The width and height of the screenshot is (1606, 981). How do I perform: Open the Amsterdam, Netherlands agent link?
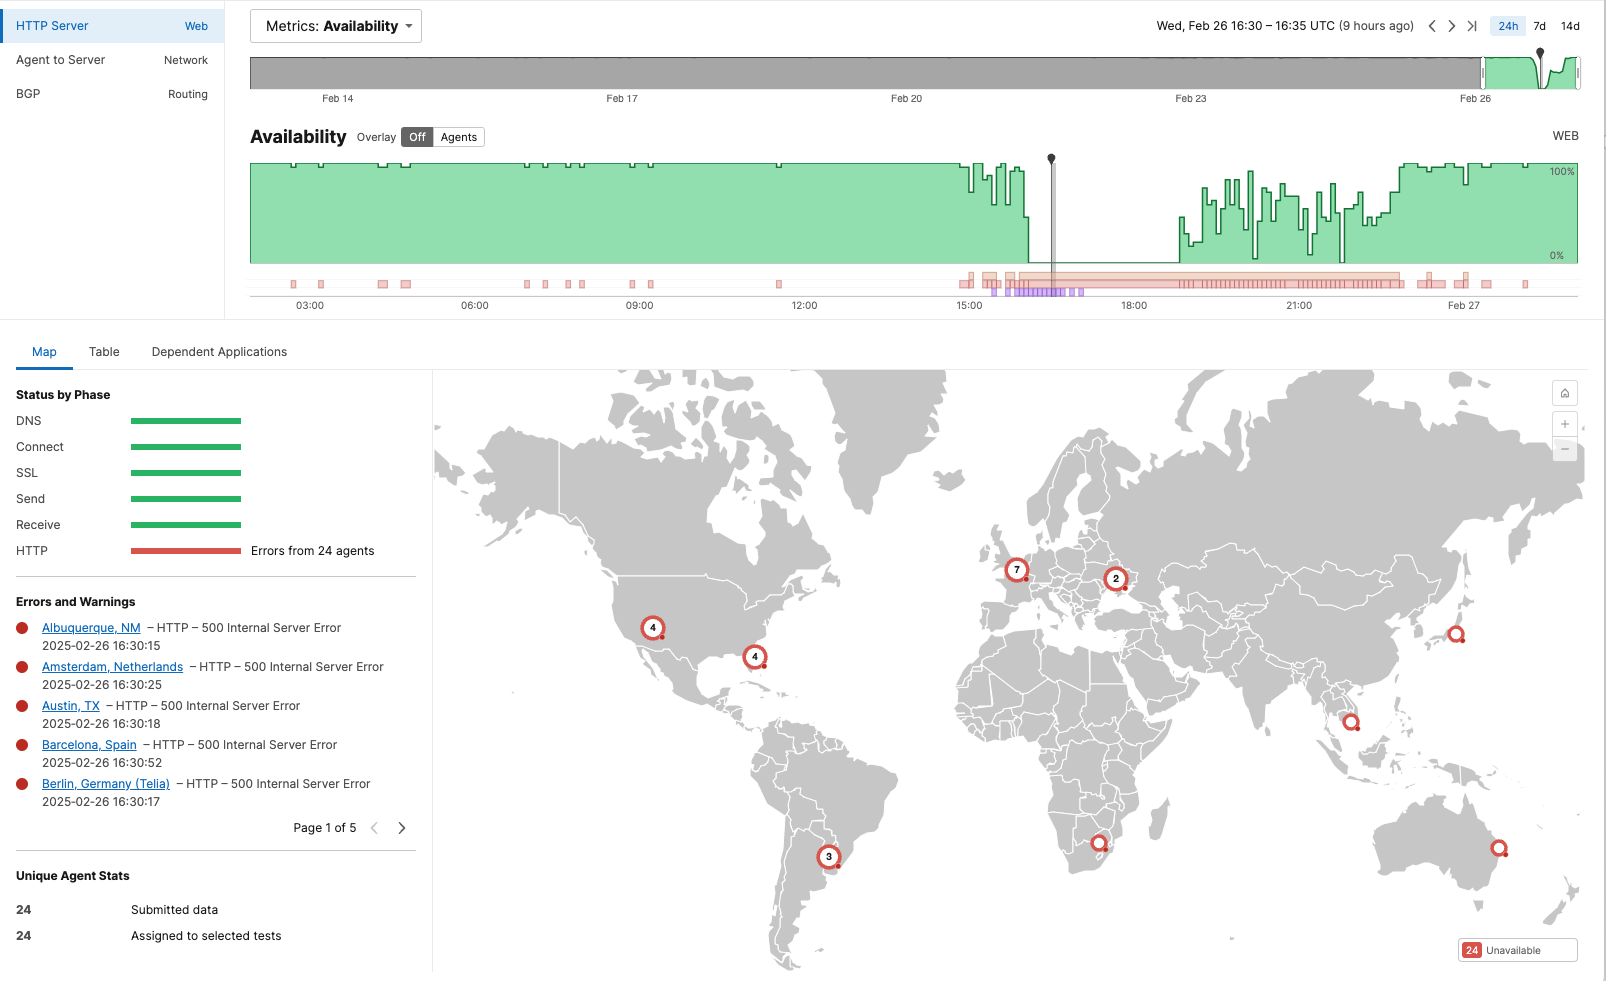(112, 667)
